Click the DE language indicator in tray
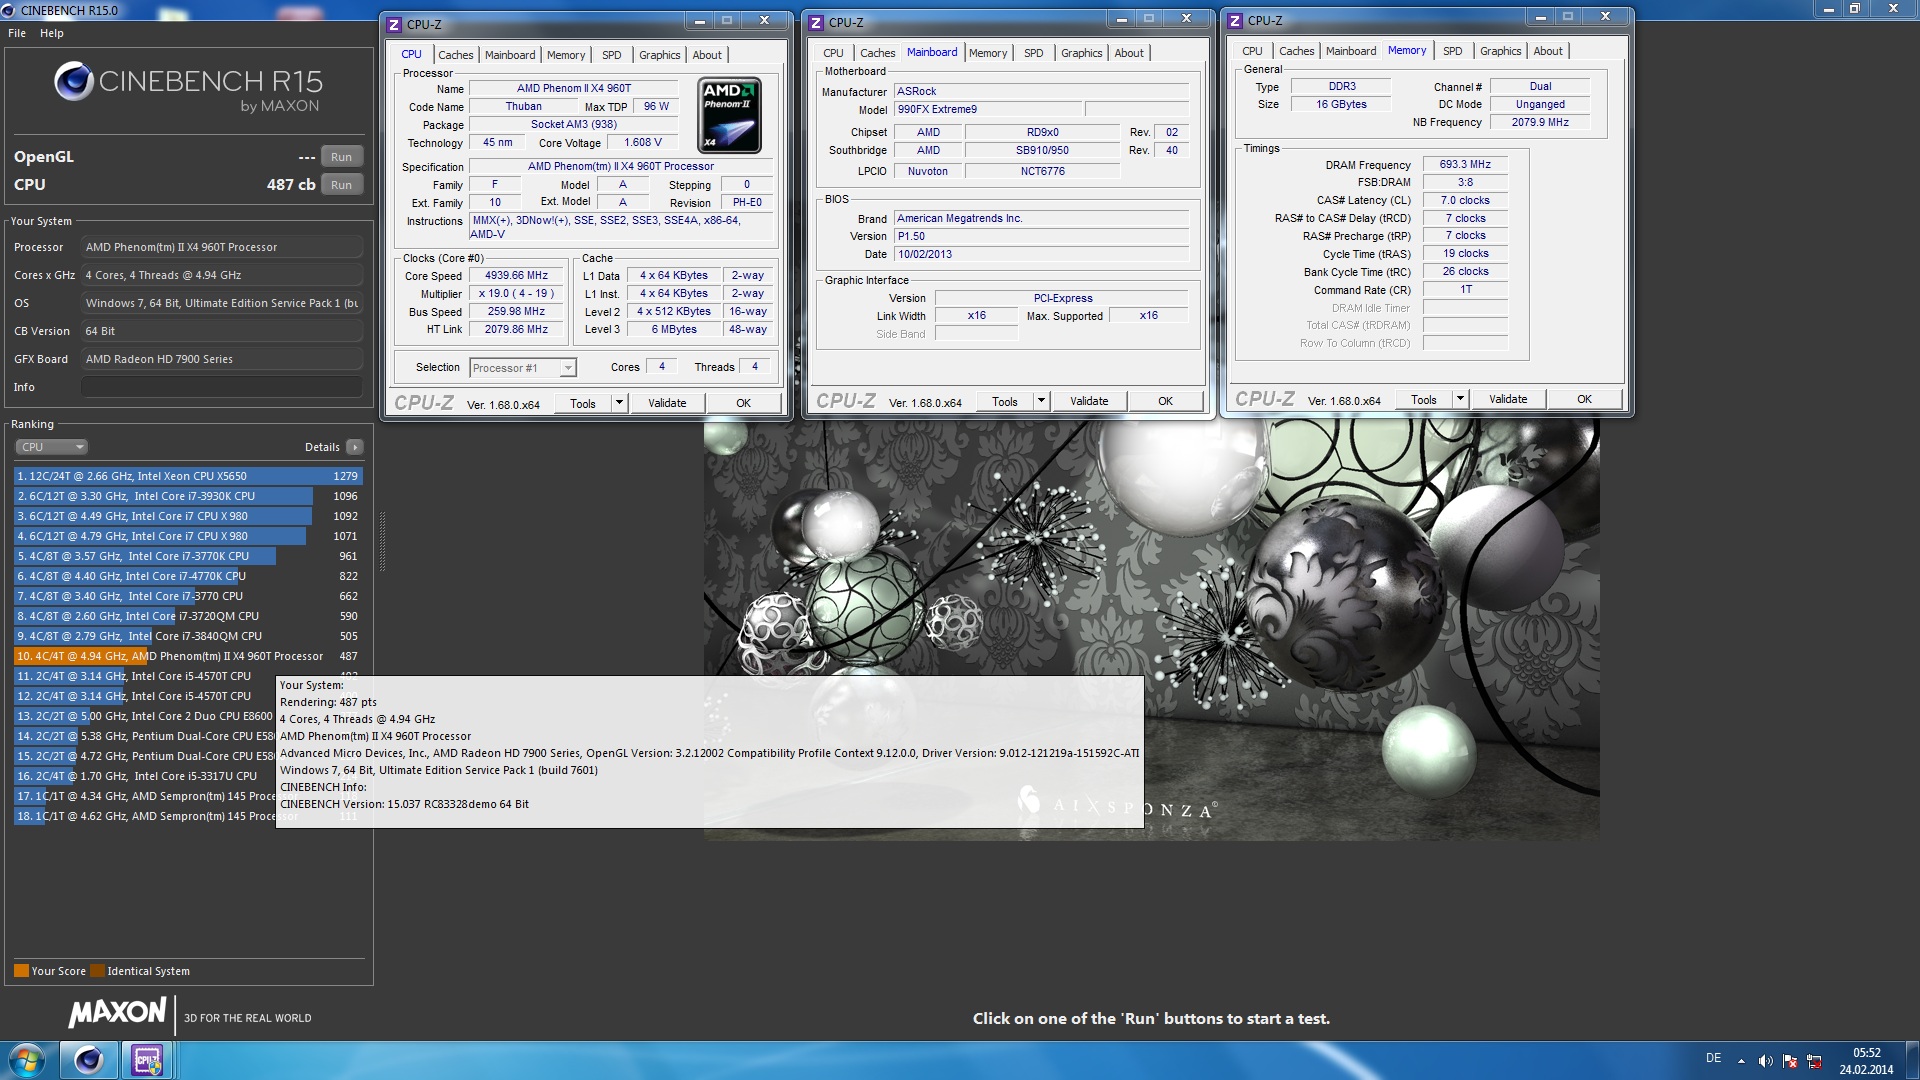1920x1080 pixels. (1713, 1058)
